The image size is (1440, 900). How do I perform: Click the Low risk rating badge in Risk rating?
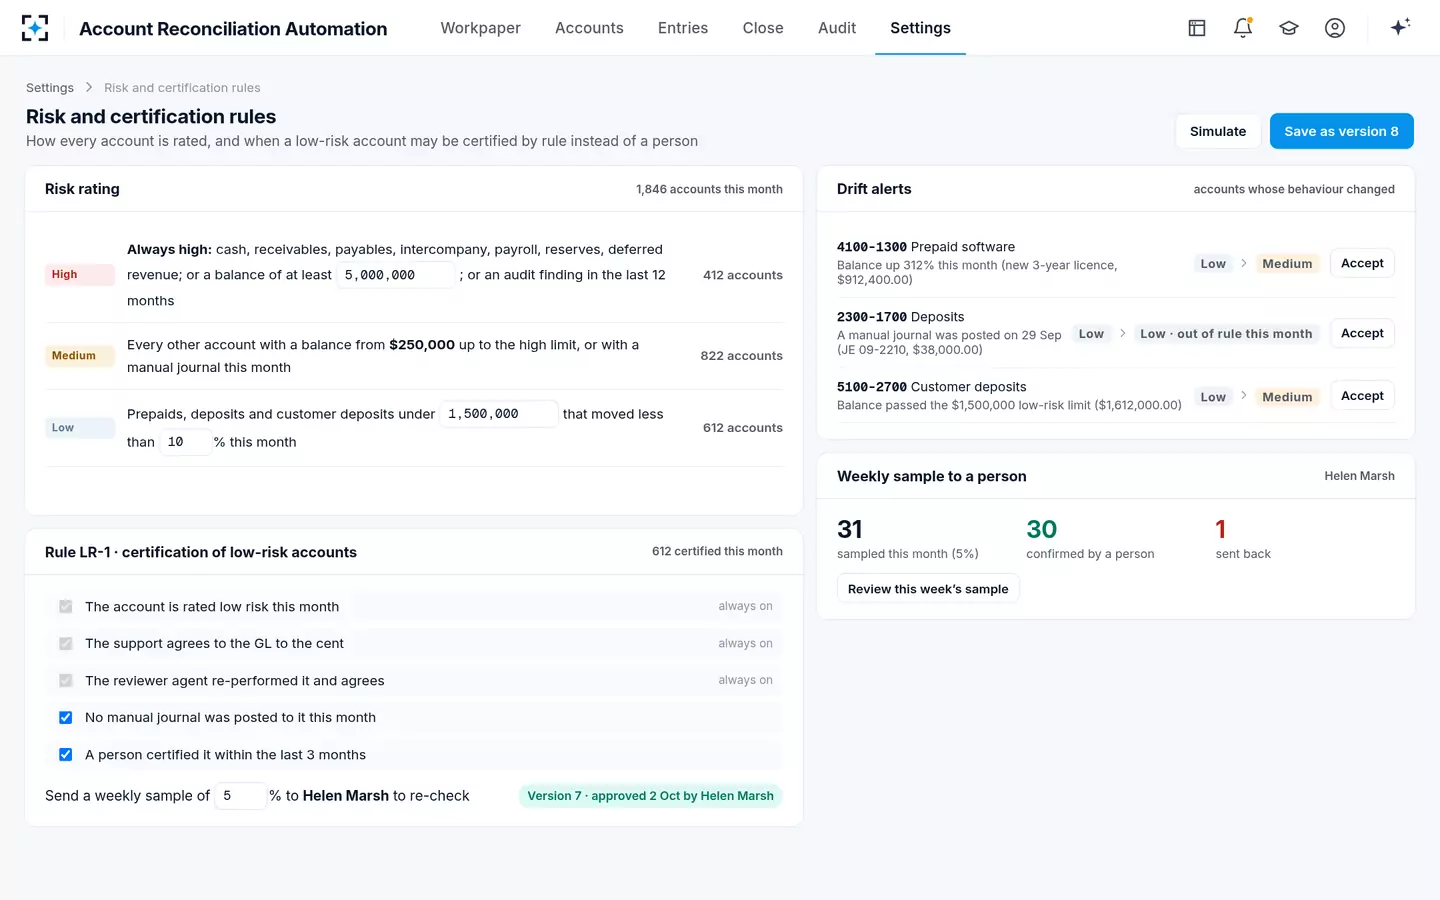click(x=79, y=428)
